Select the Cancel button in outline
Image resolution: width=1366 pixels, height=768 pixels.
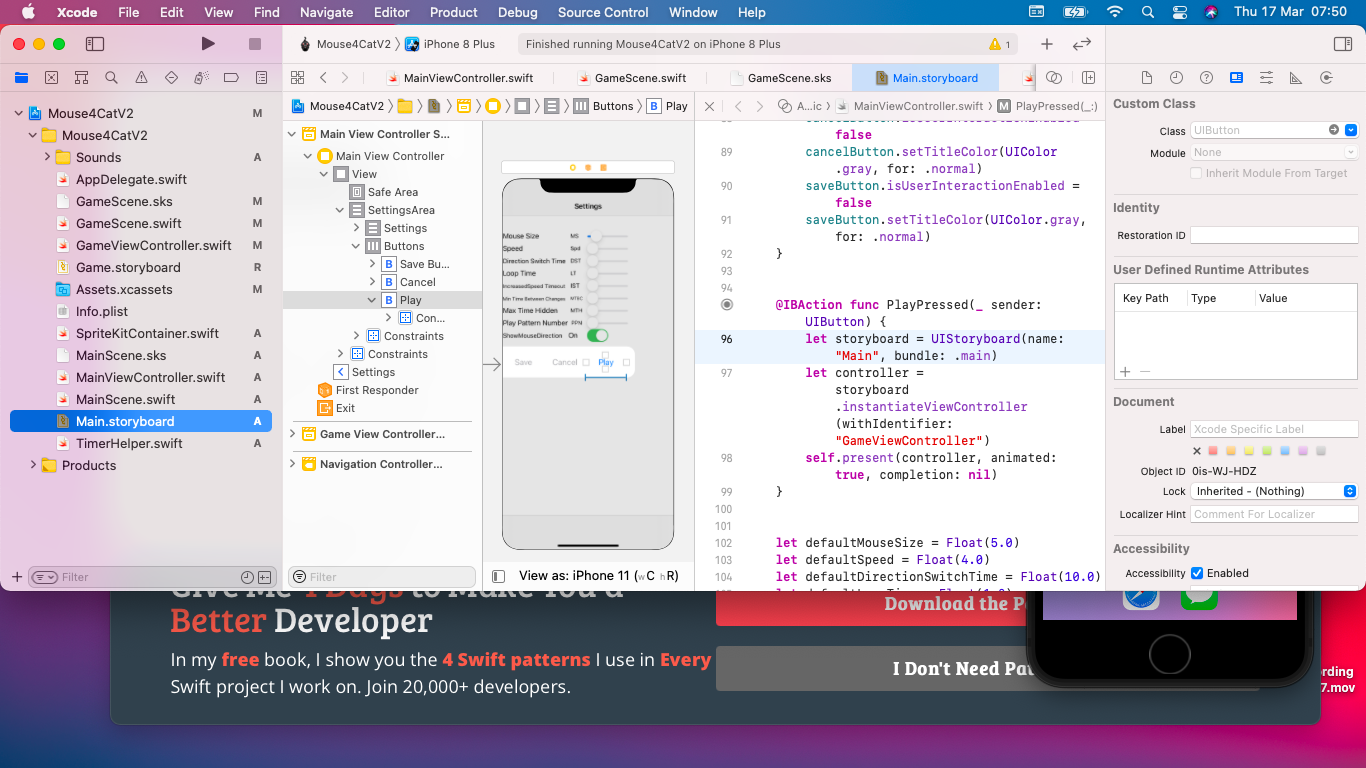[x=417, y=282]
